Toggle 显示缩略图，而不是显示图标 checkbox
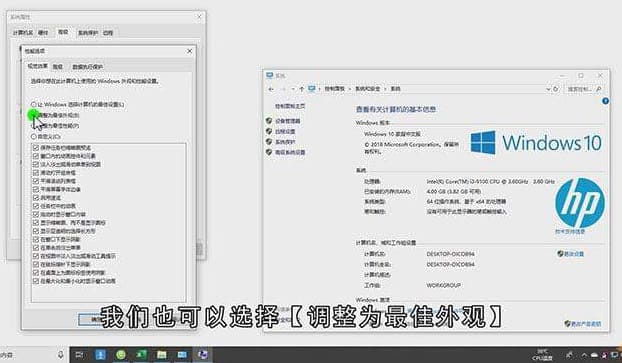 [x=36, y=223]
